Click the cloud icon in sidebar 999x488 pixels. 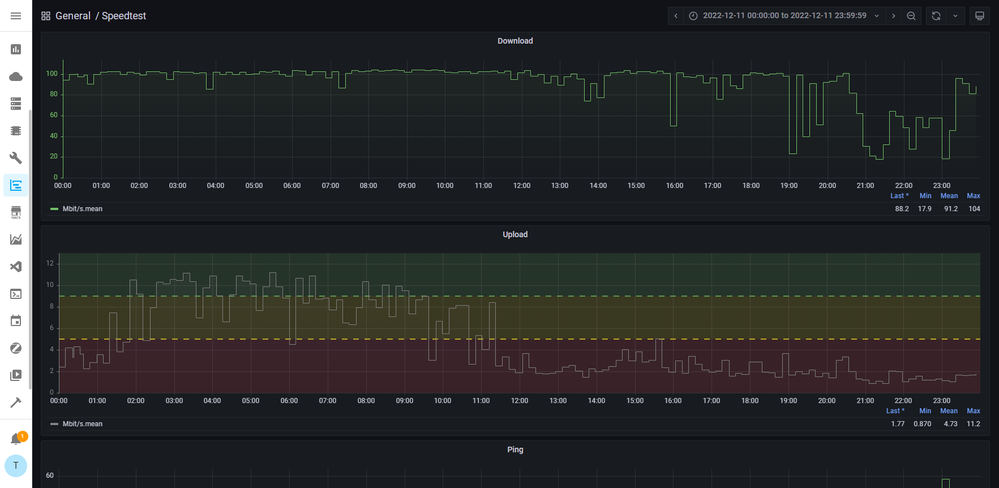click(x=15, y=76)
